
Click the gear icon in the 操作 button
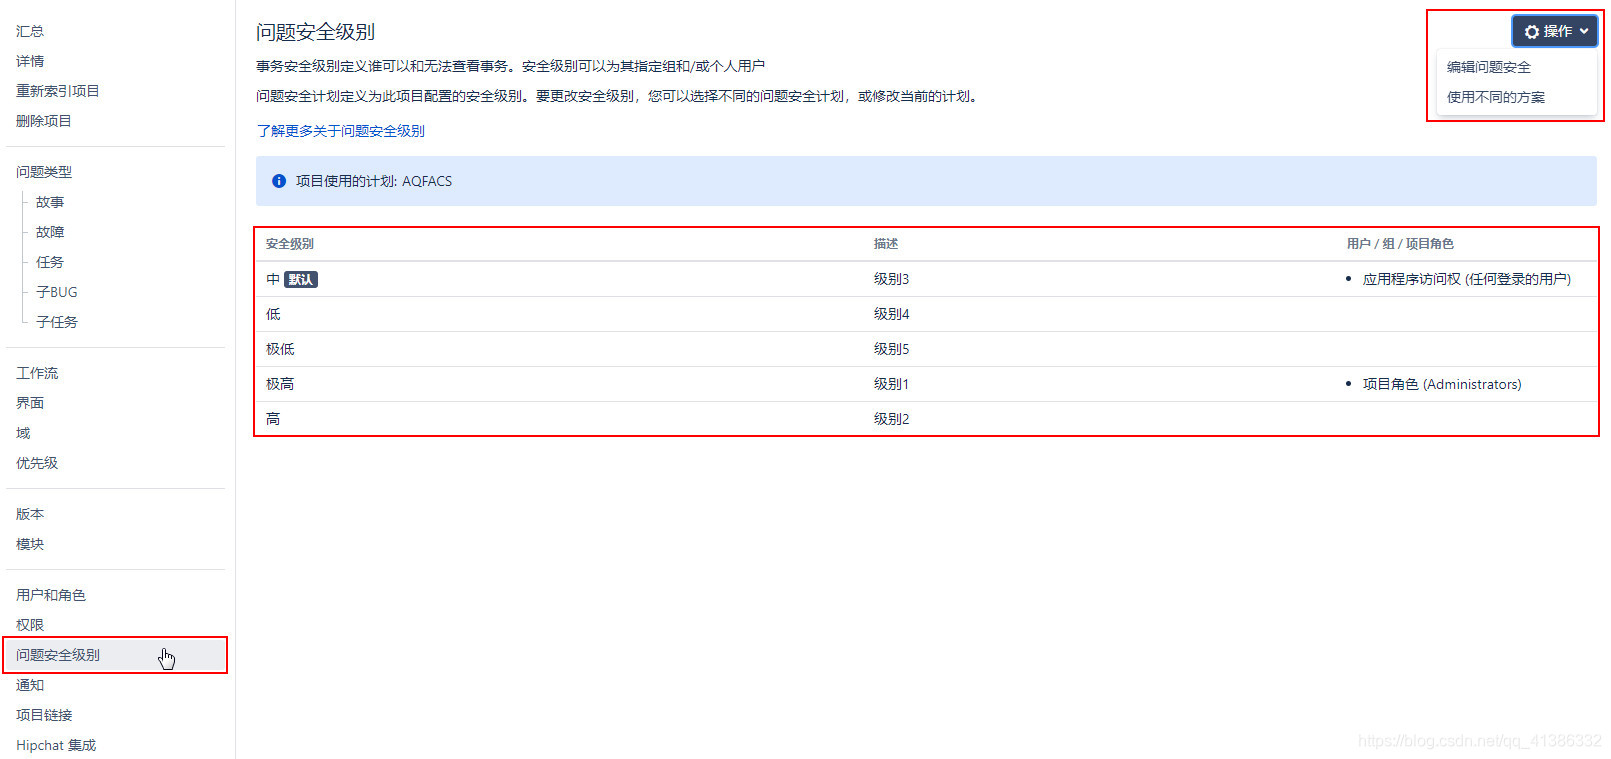tap(1531, 32)
